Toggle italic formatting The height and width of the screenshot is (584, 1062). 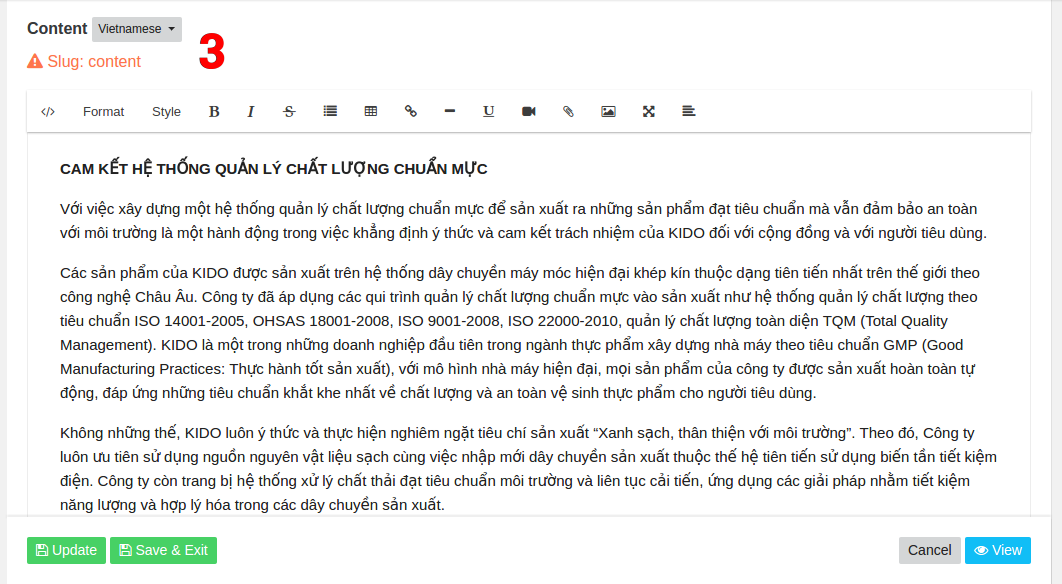[x=251, y=112]
